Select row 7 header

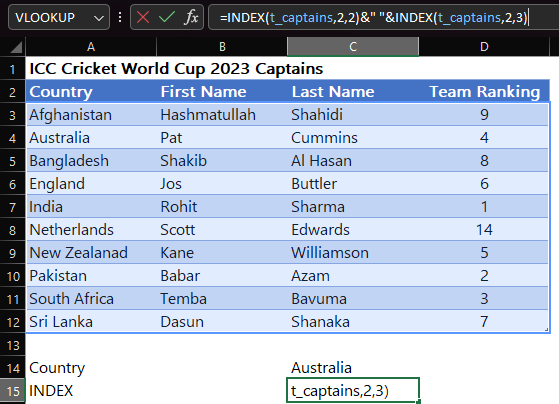coord(12,207)
